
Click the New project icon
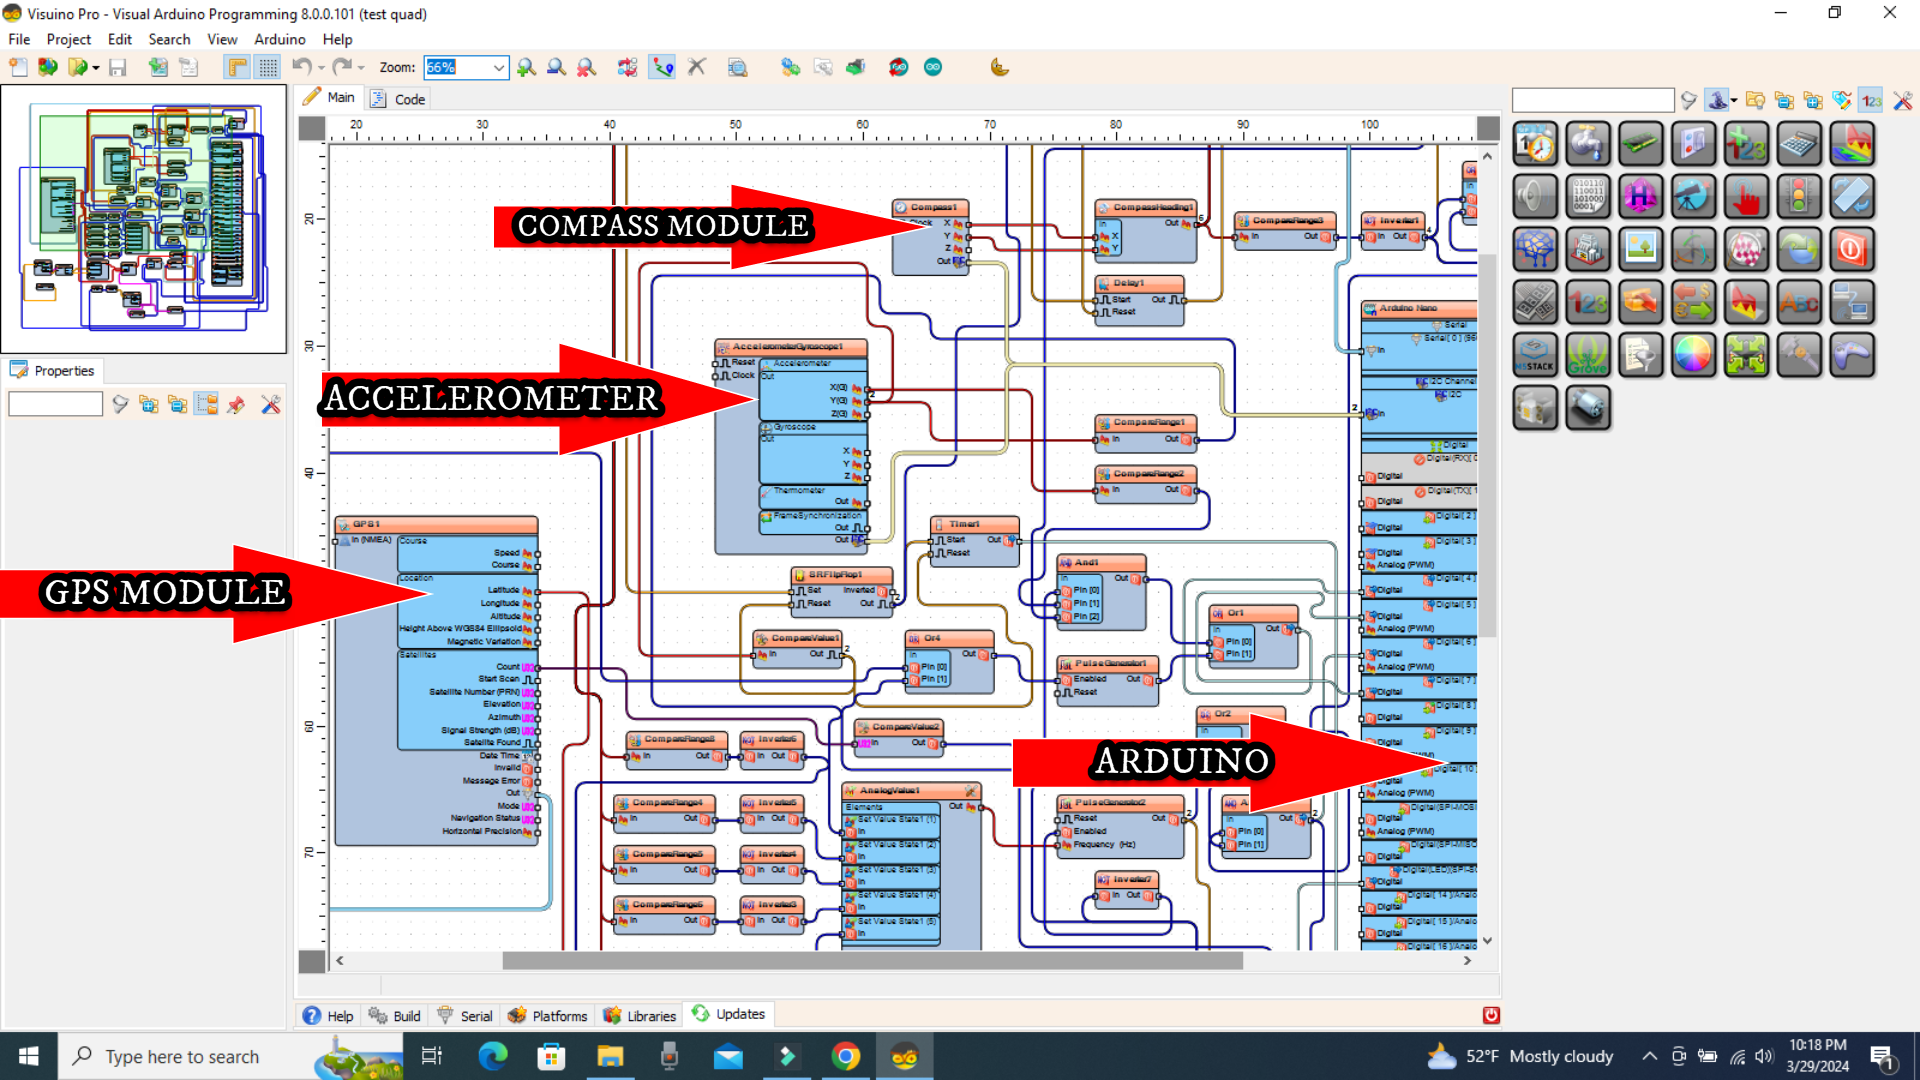[x=18, y=67]
